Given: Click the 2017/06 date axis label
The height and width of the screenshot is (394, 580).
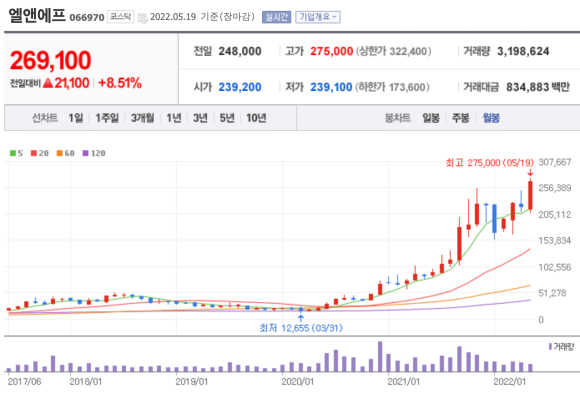Looking at the screenshot, I should coord(24,382).
